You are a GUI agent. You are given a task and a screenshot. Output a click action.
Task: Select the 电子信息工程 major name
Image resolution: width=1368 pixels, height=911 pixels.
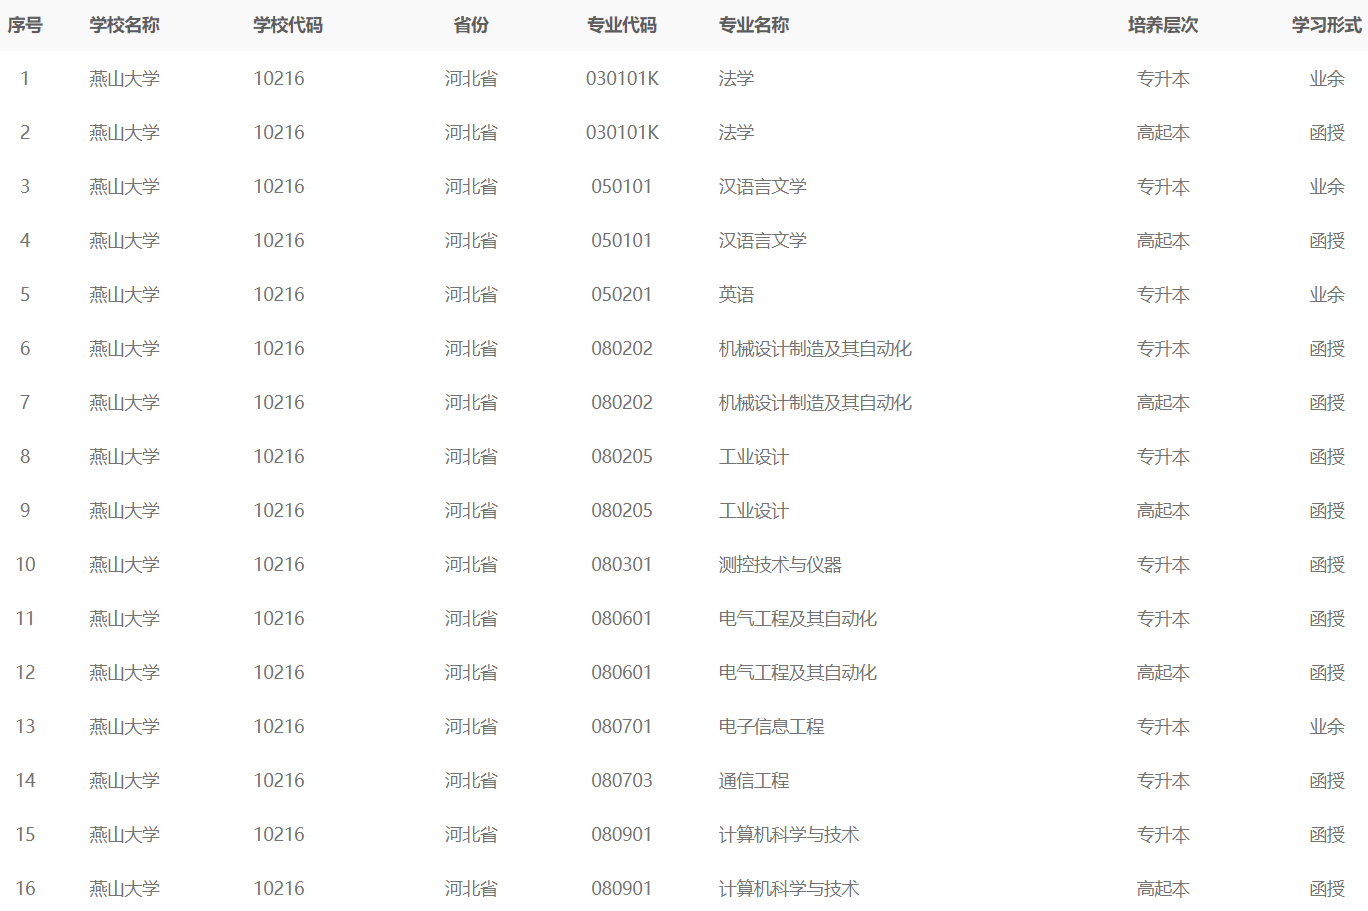771,727
